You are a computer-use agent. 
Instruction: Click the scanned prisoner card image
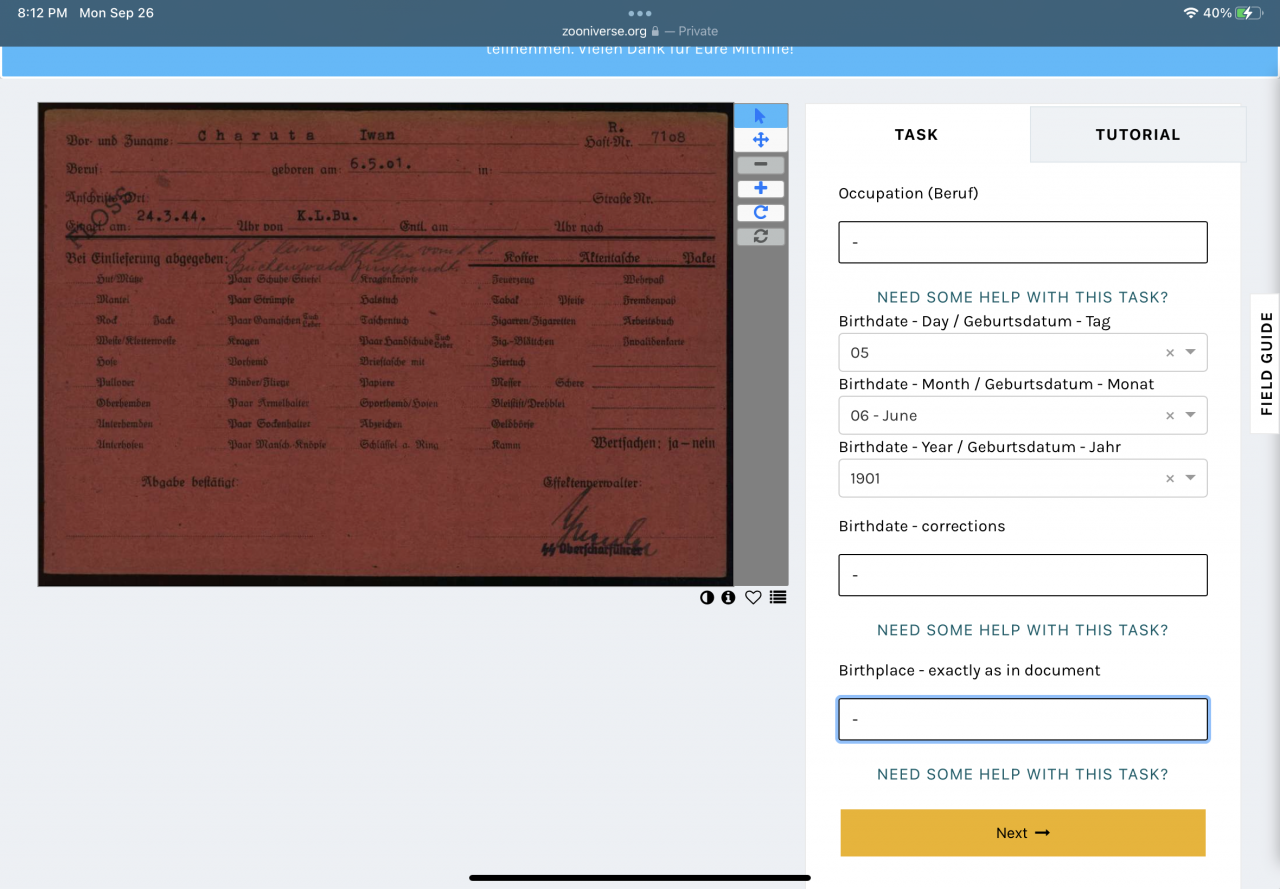pyautogui.click(x=385, y=344)
